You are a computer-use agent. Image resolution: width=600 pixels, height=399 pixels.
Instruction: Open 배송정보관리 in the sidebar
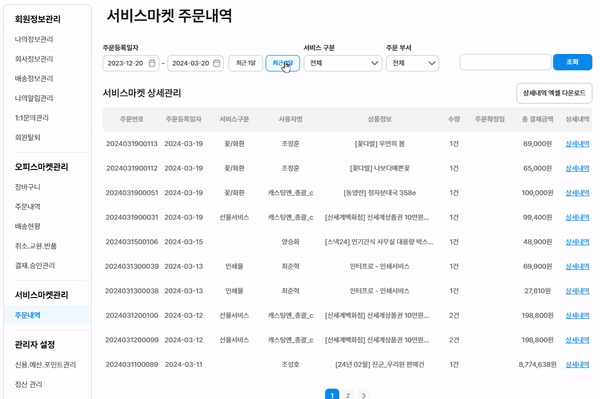34,78
